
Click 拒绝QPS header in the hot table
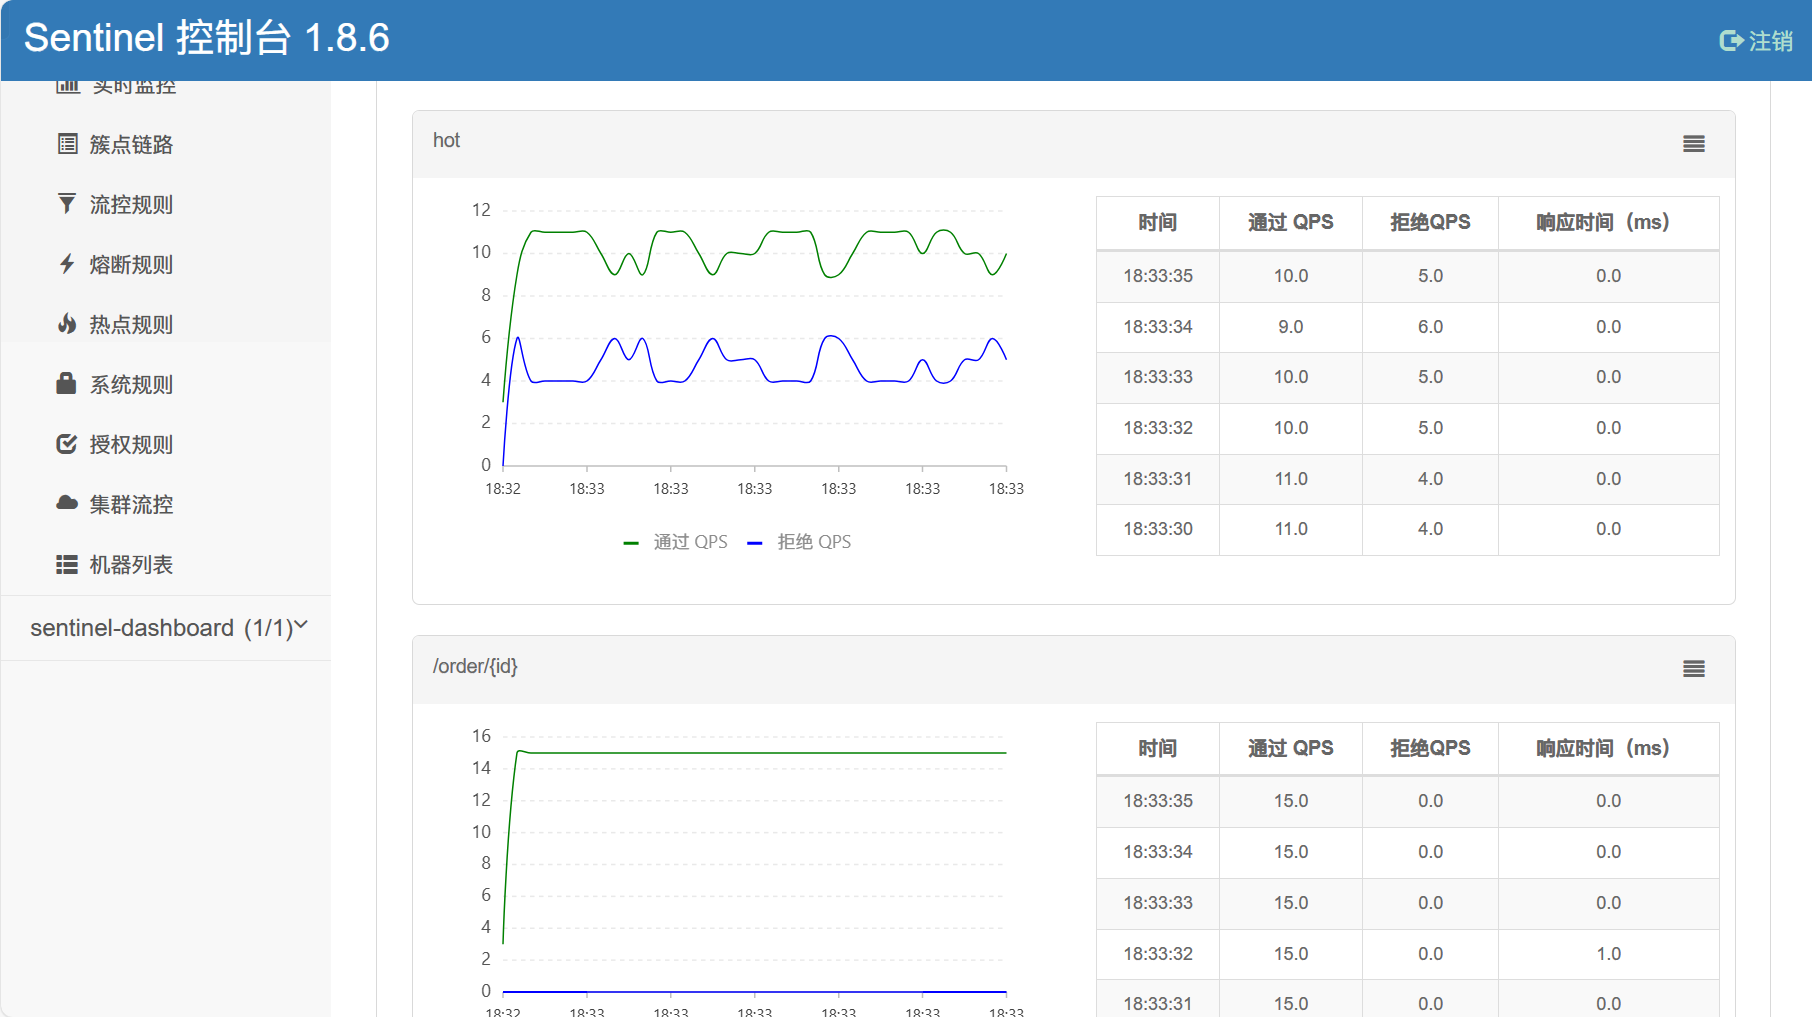click(x=1430, y=222)
